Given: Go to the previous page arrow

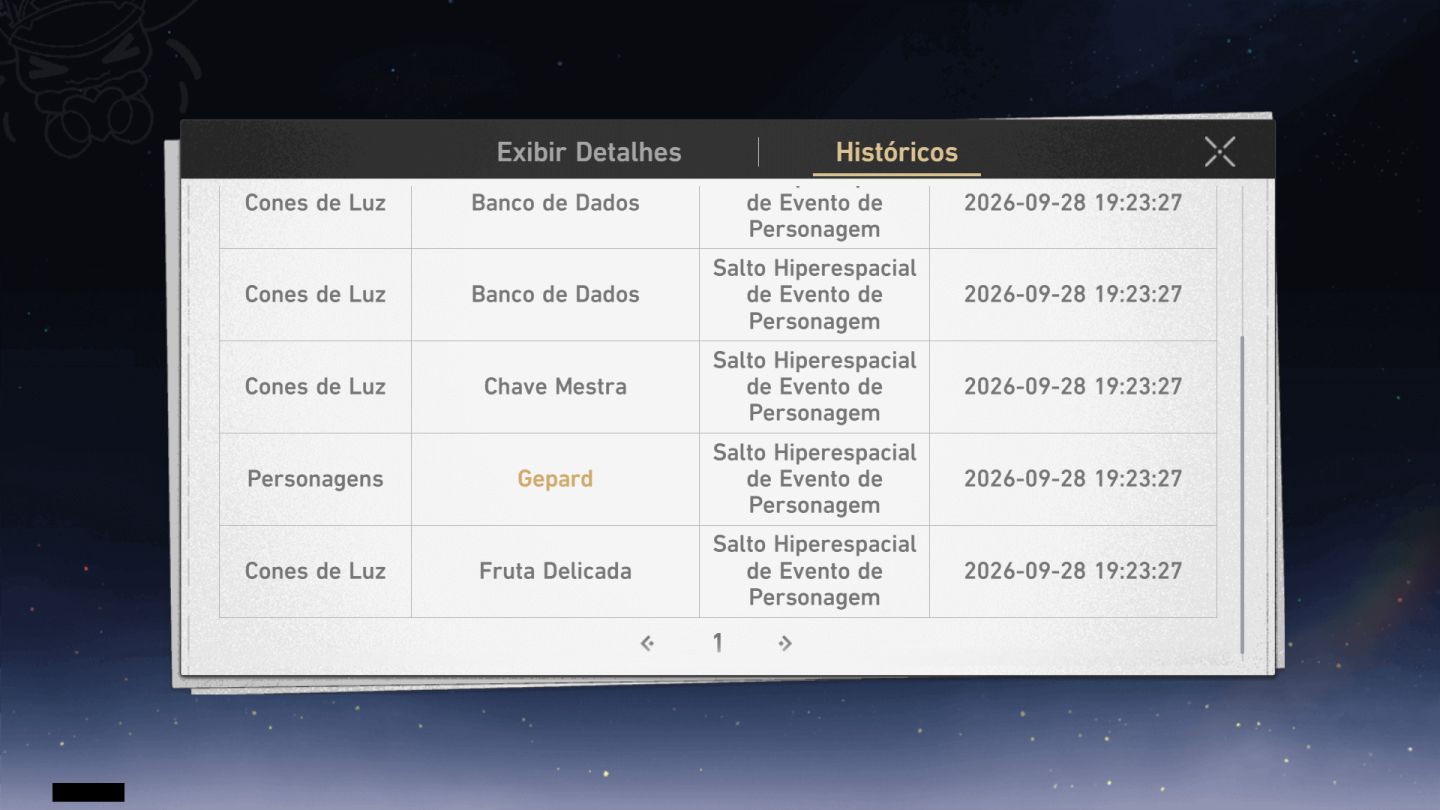Looking at the screenshot, I should (648, 643).
